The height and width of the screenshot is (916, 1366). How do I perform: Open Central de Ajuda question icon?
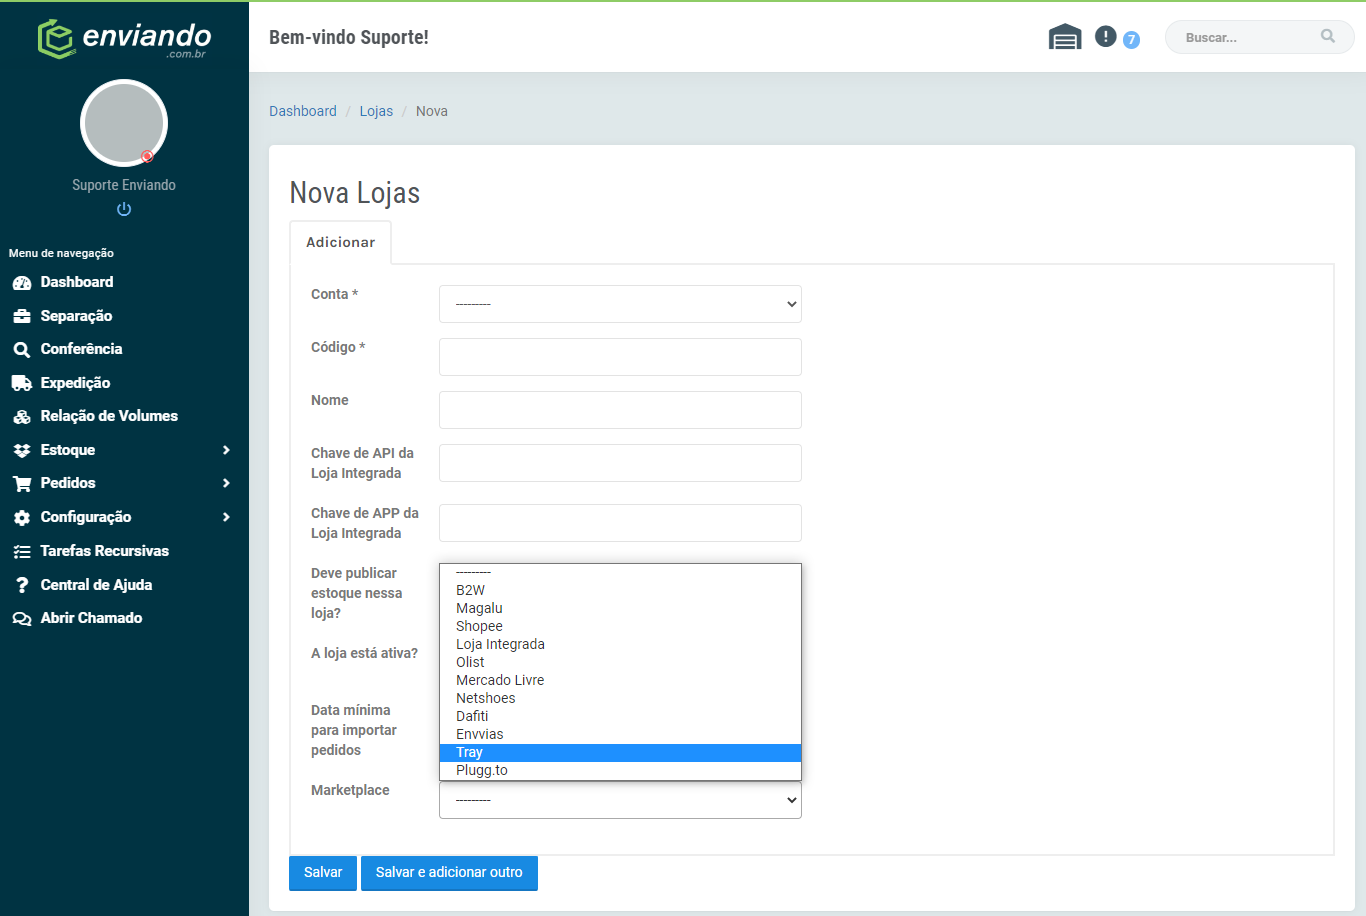point(22,585)
